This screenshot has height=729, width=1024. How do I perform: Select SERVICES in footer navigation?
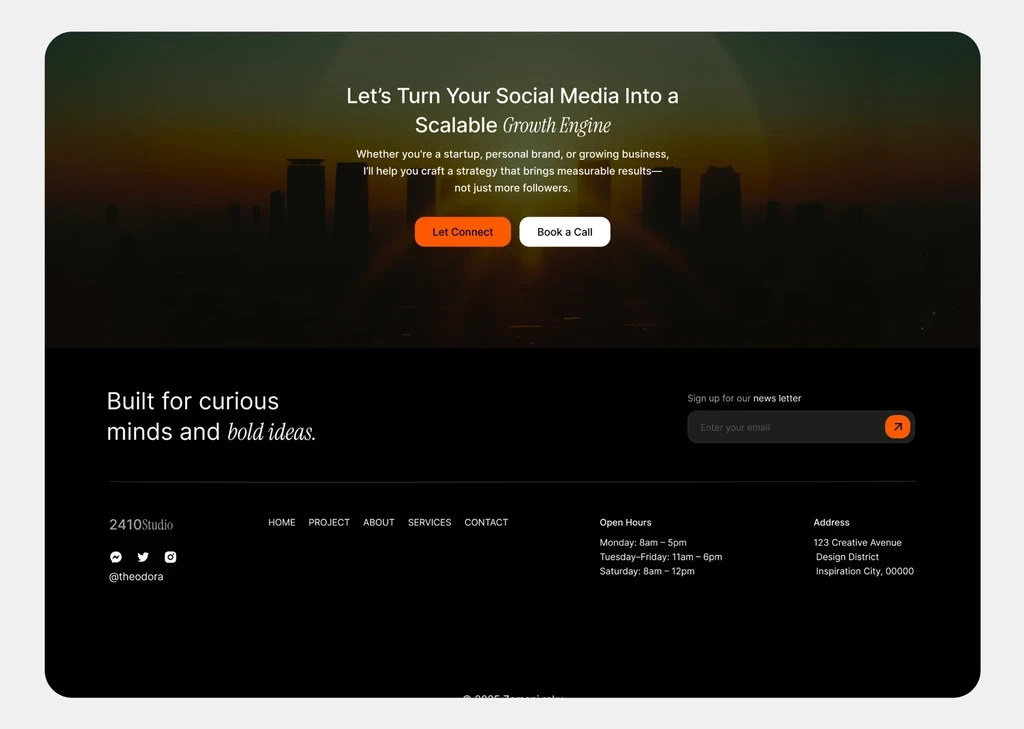[x=430, y=523]
